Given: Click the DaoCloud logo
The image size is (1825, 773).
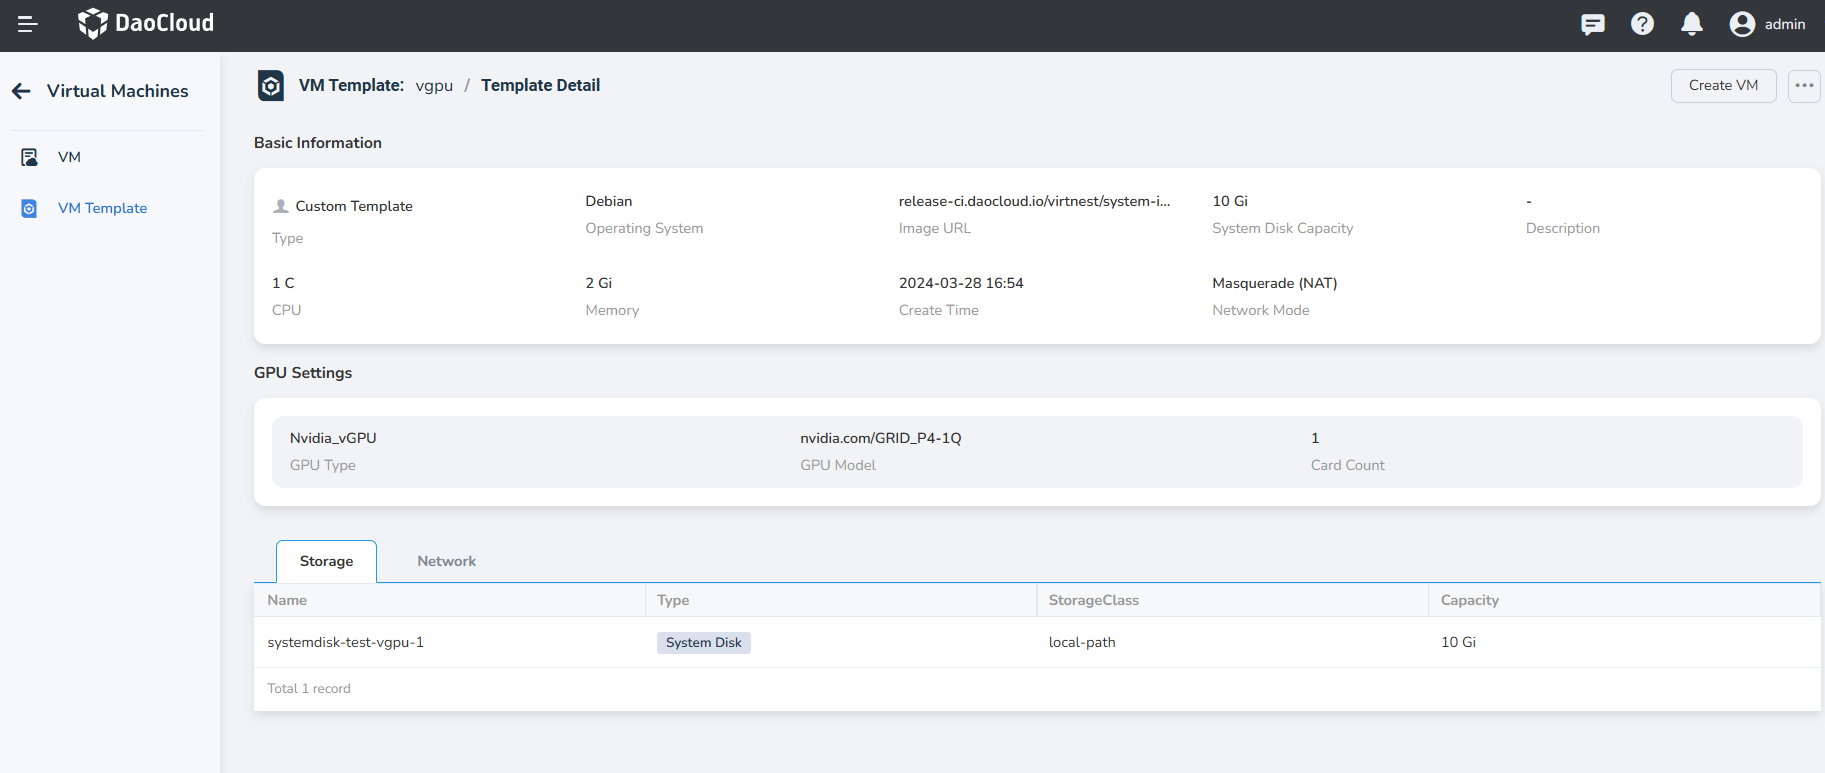Looking at the screenshot, I should click(x=146, y=23).
